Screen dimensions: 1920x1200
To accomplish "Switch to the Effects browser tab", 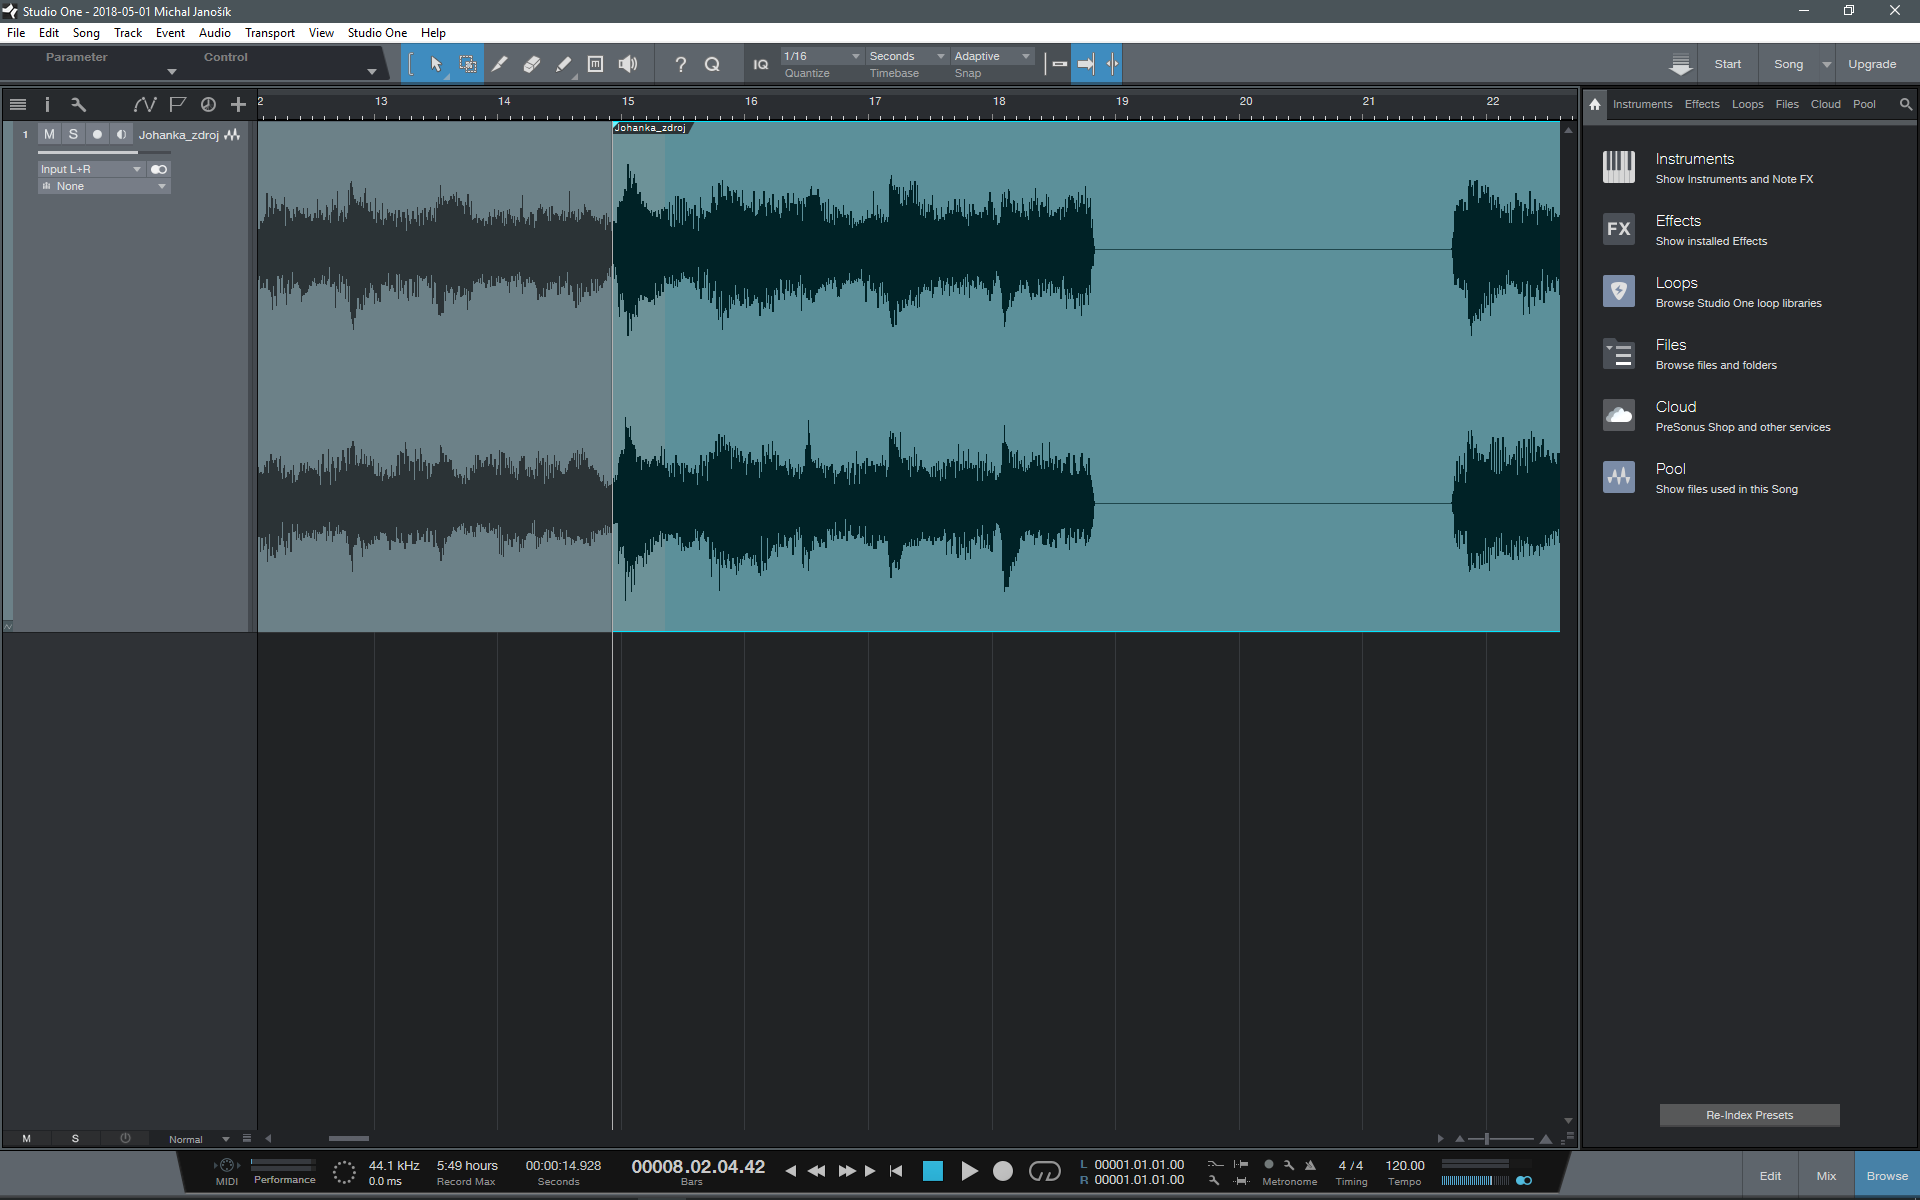I will (x=1702, y=104).
